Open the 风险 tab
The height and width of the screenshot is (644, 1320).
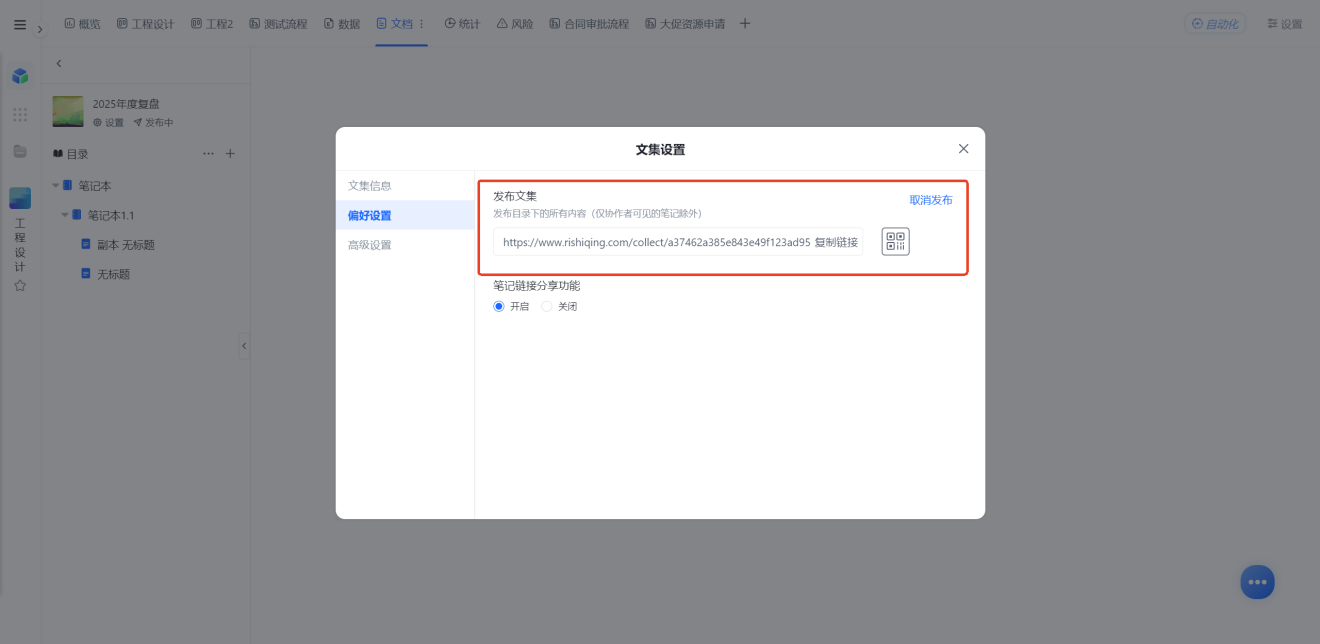[515, 23]
